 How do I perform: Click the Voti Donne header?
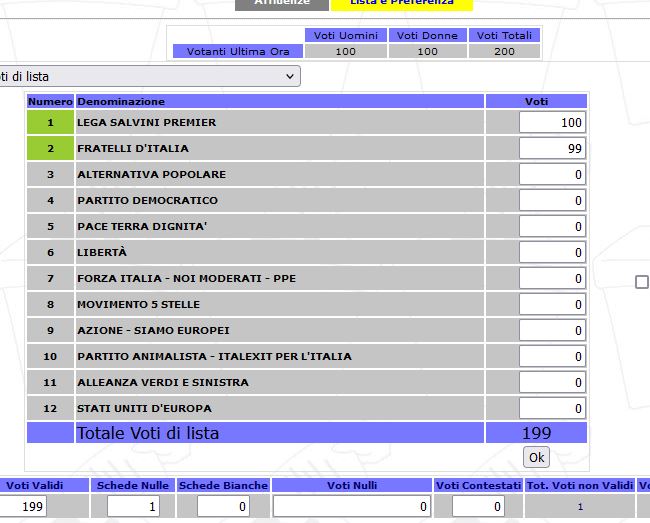[427, 35]
